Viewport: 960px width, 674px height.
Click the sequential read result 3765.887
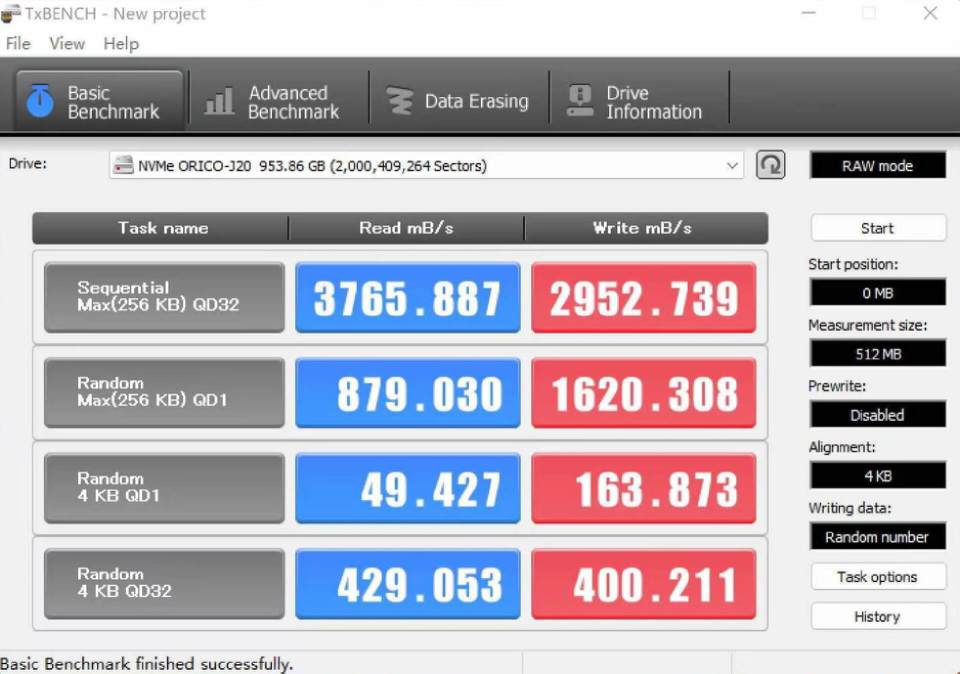click(x=408, y=298)
